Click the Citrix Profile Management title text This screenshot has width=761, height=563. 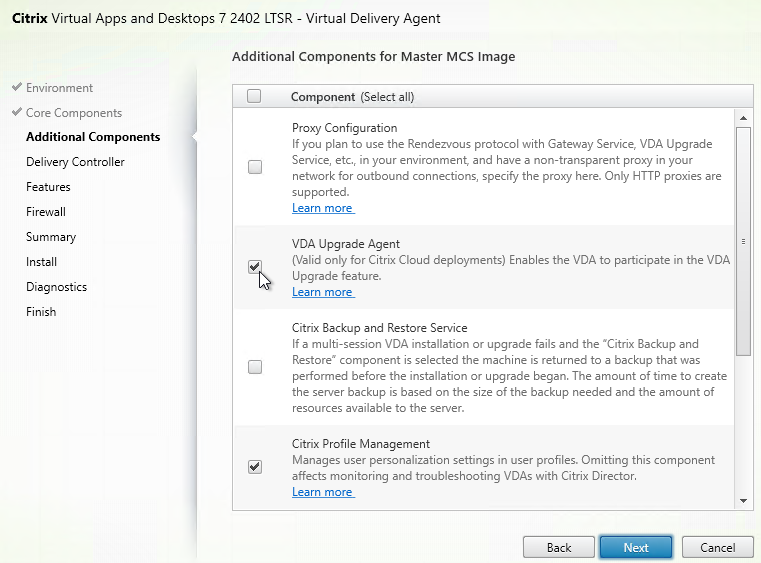pos(361,444)
